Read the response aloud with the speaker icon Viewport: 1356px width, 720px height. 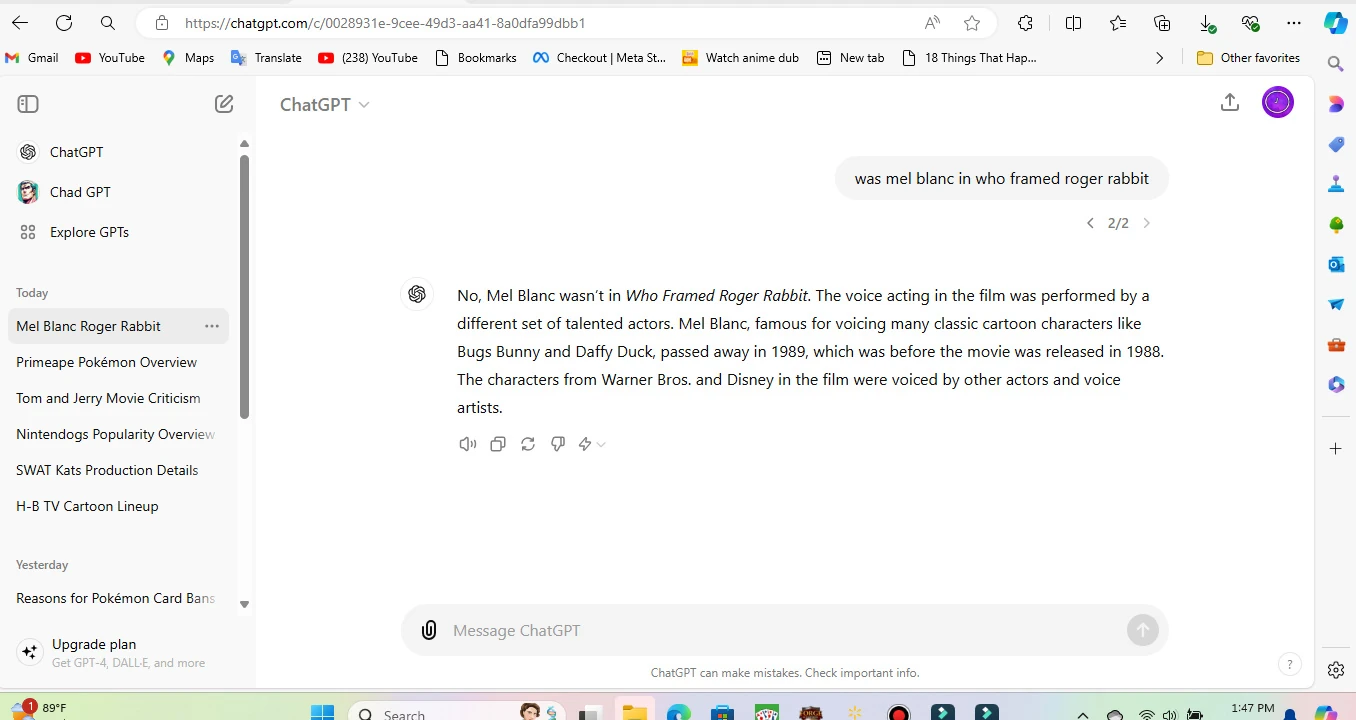[467, 443]
